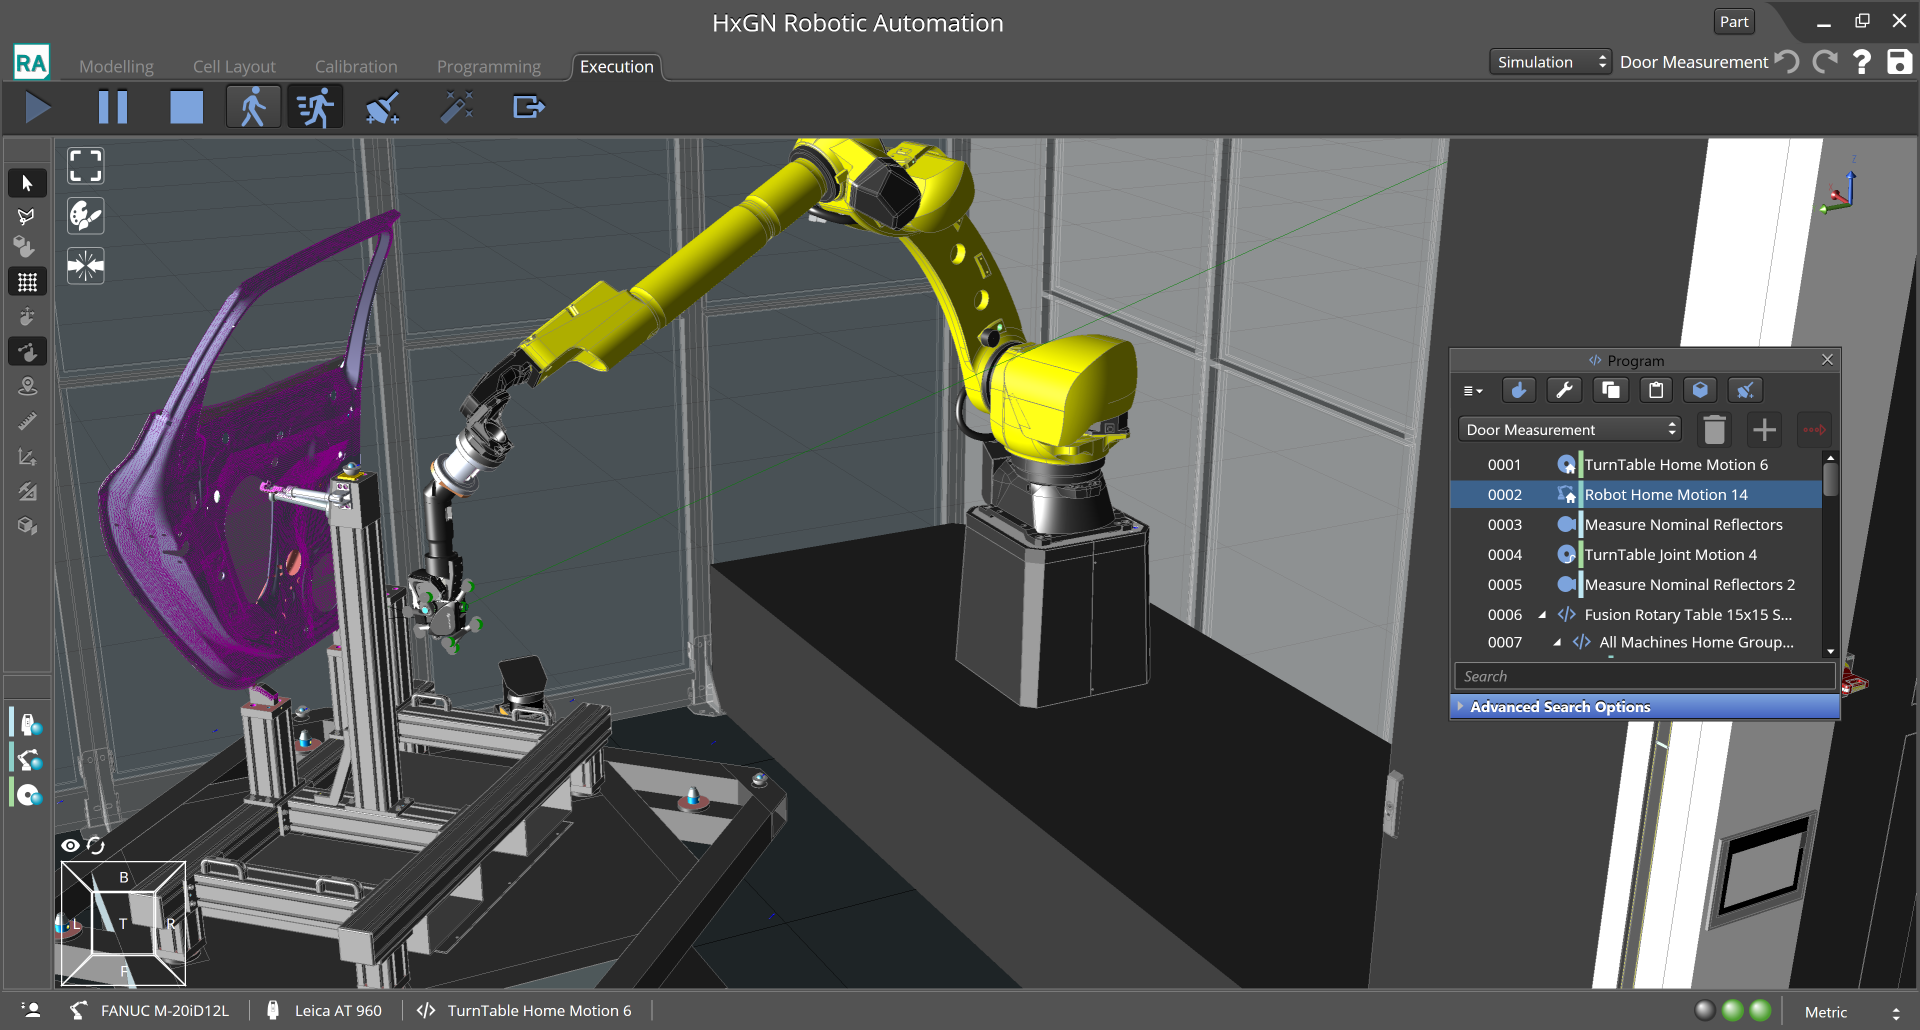Toggle the walking-speed execution mode

(x=253, y=107)
